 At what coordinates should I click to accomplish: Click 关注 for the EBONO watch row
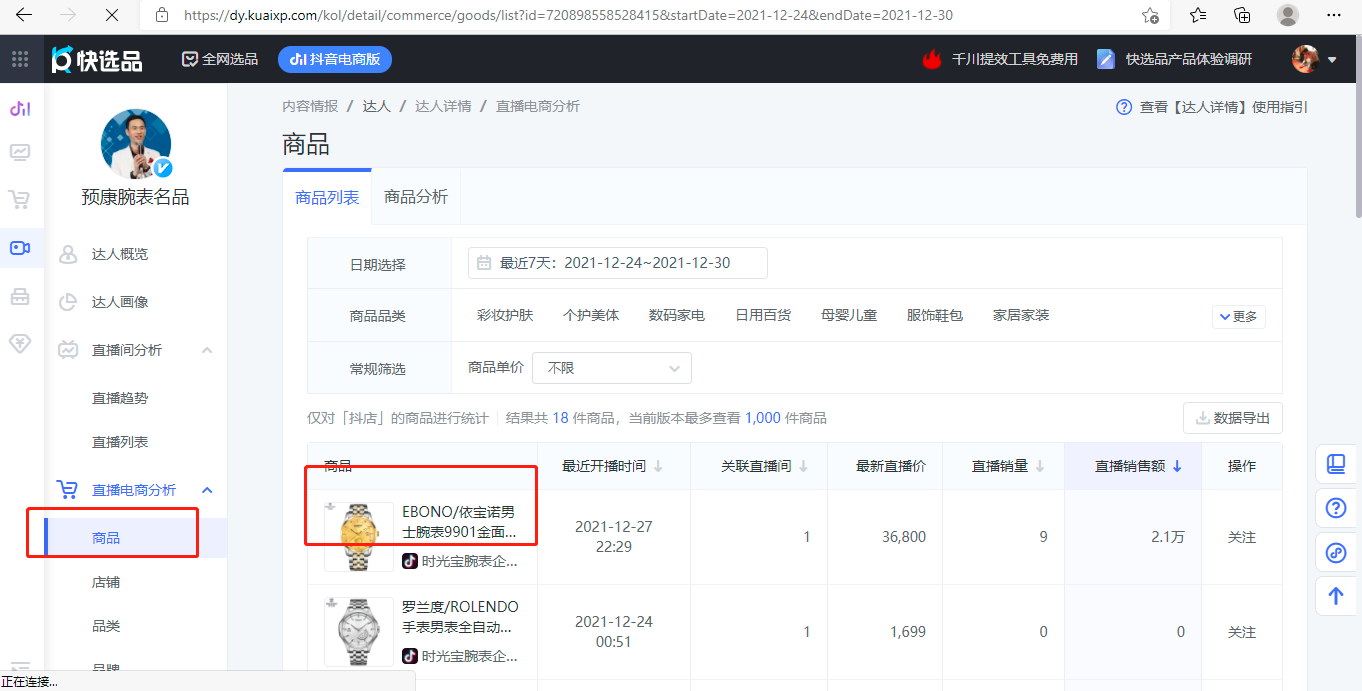(1242, 537)
